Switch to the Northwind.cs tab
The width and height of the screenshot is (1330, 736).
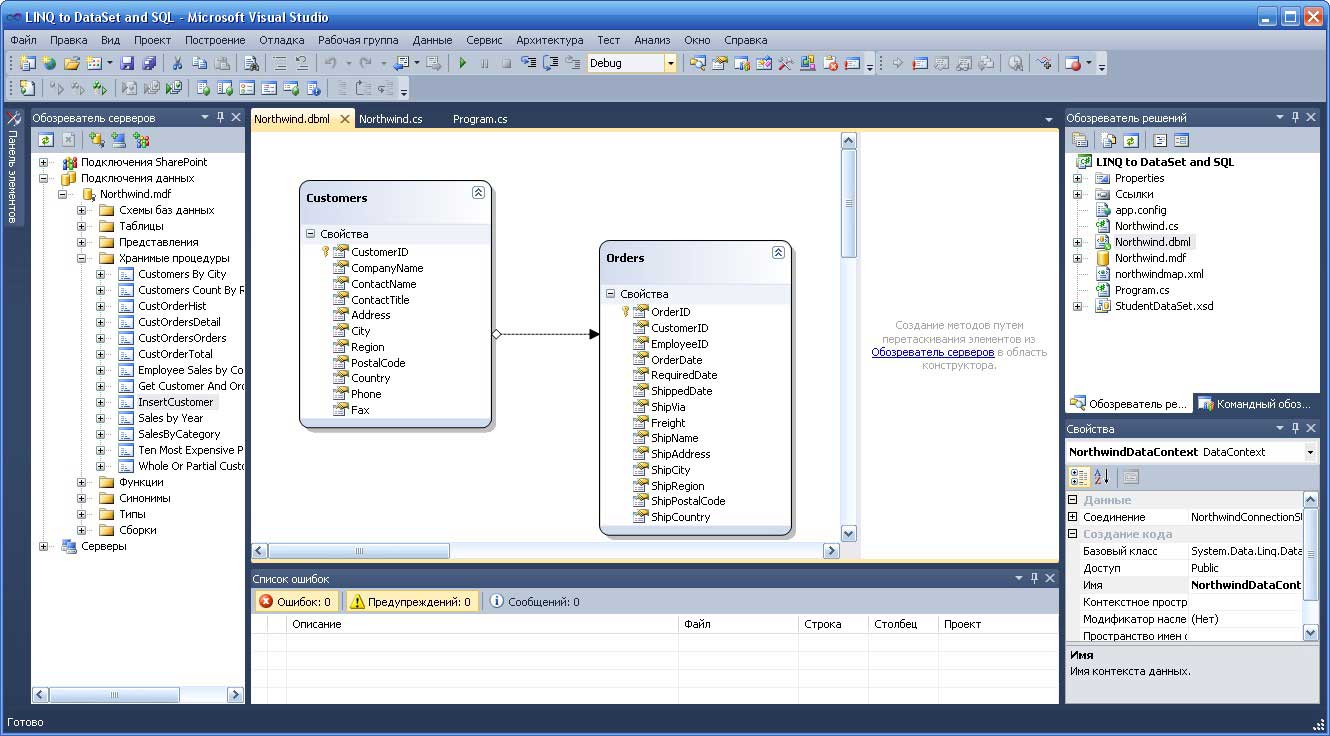click(391, 118)
